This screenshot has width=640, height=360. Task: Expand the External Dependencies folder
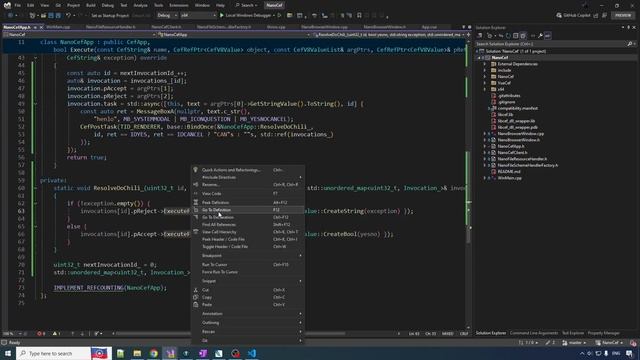pyautogui.click(x=485, y=64)
